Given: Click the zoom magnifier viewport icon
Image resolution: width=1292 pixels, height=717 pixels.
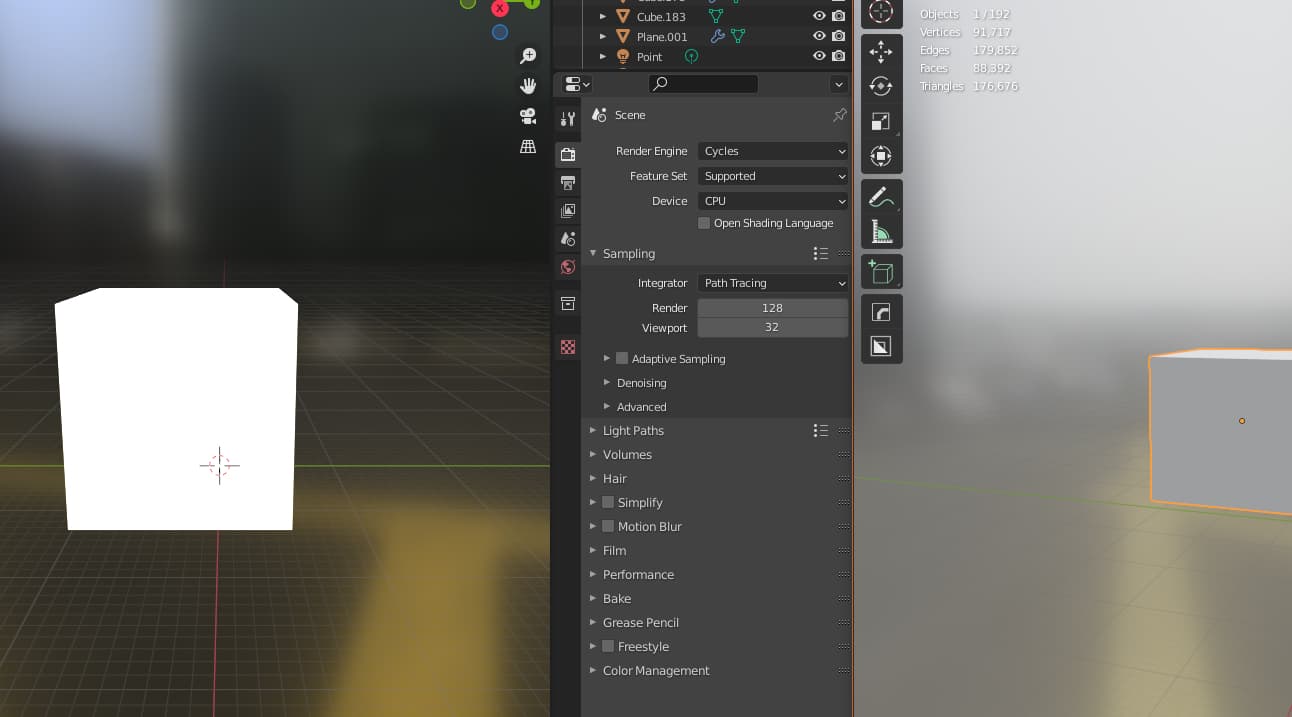Looking at the screenshot, I should point(528,56).
